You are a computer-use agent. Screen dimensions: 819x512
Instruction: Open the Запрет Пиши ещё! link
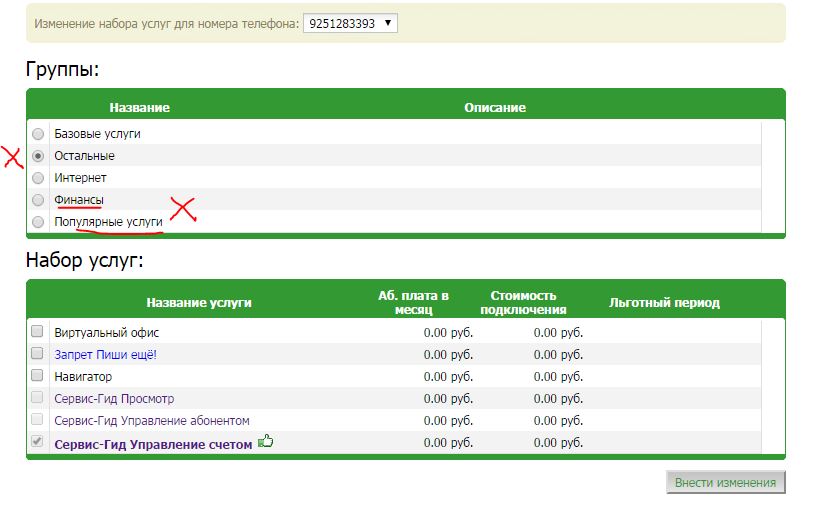tap(106, 355)
